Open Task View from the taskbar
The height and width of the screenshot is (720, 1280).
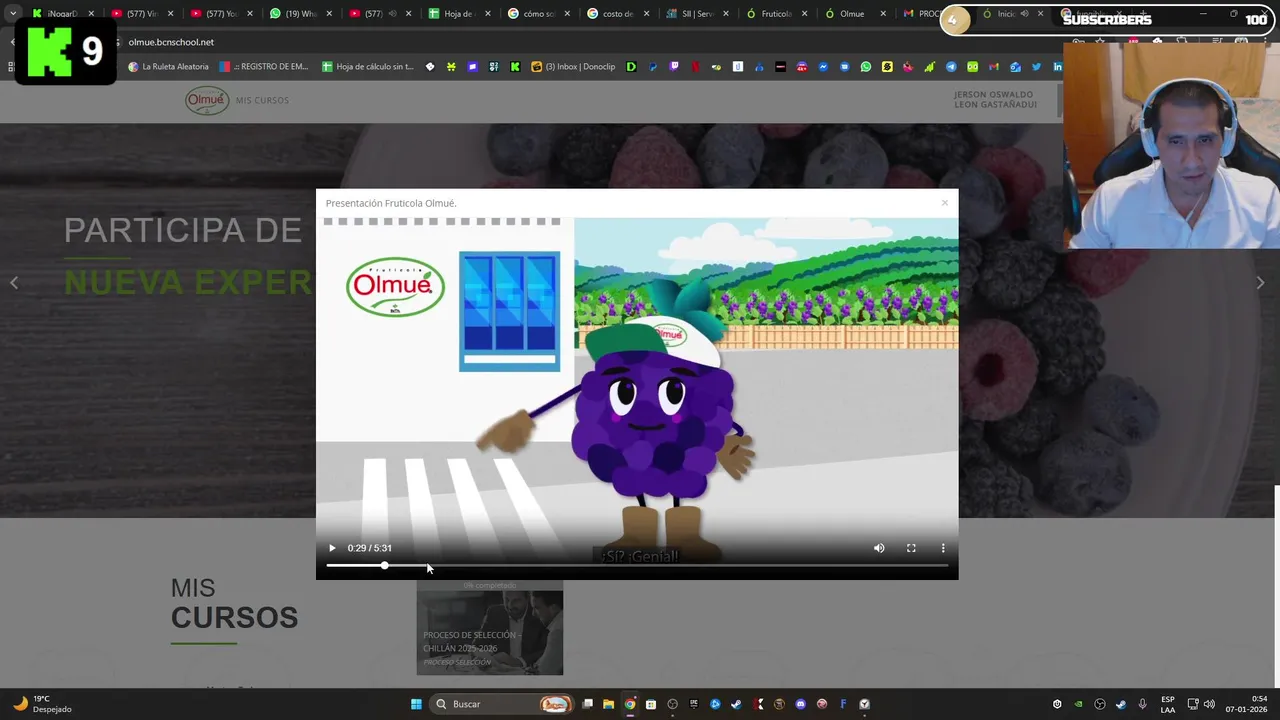(x=588, y=704)
